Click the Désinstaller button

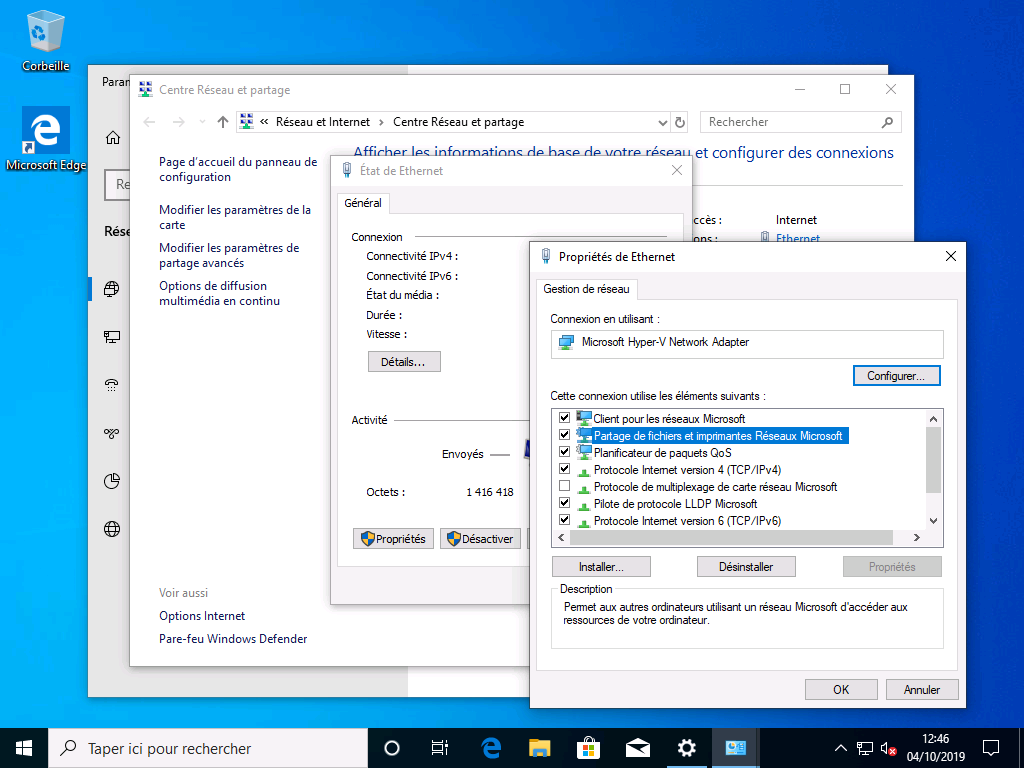pos(746,567)
